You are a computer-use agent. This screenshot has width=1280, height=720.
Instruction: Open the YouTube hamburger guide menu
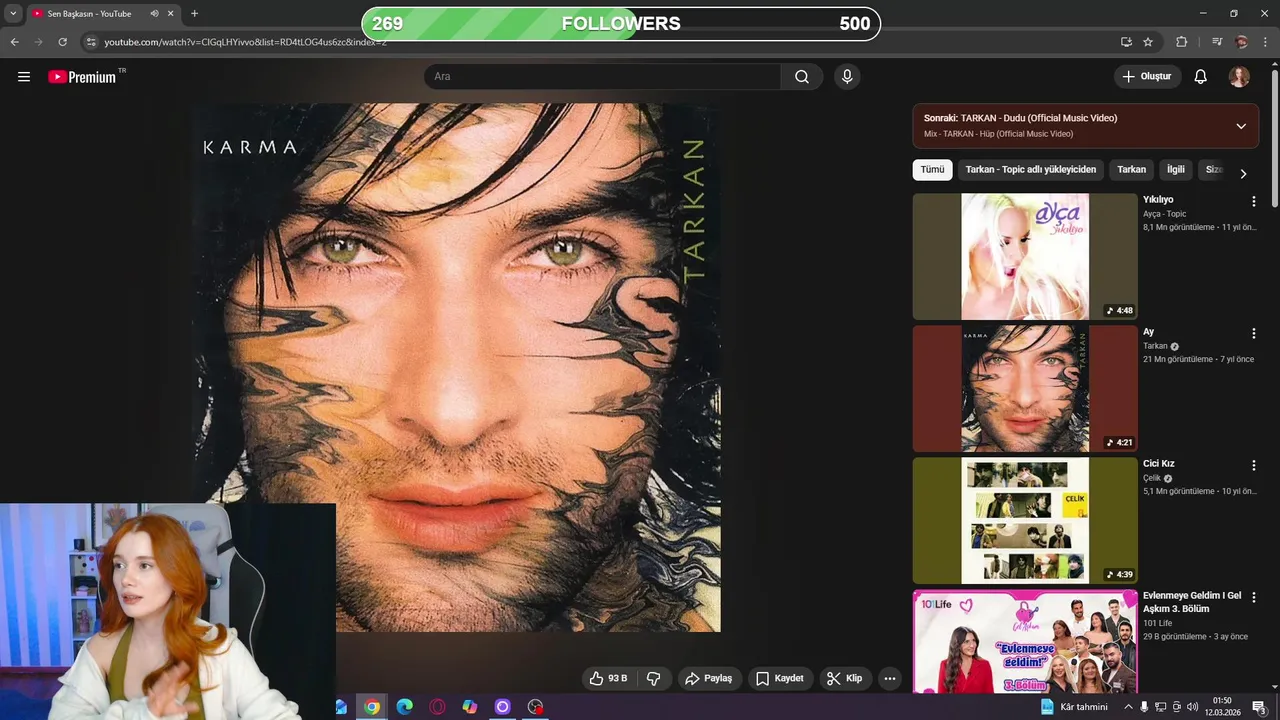[24, 77]
